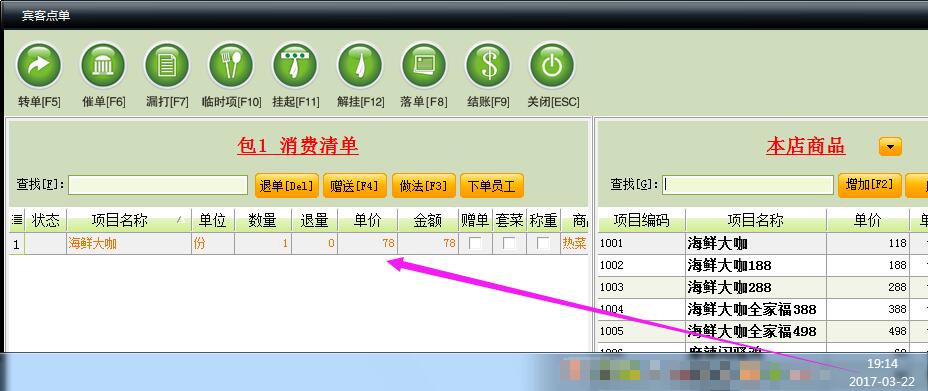This screenshot has height=391, width=928.
Task: Focus the 查找[F] search field
Action: (x=158, y=185)
